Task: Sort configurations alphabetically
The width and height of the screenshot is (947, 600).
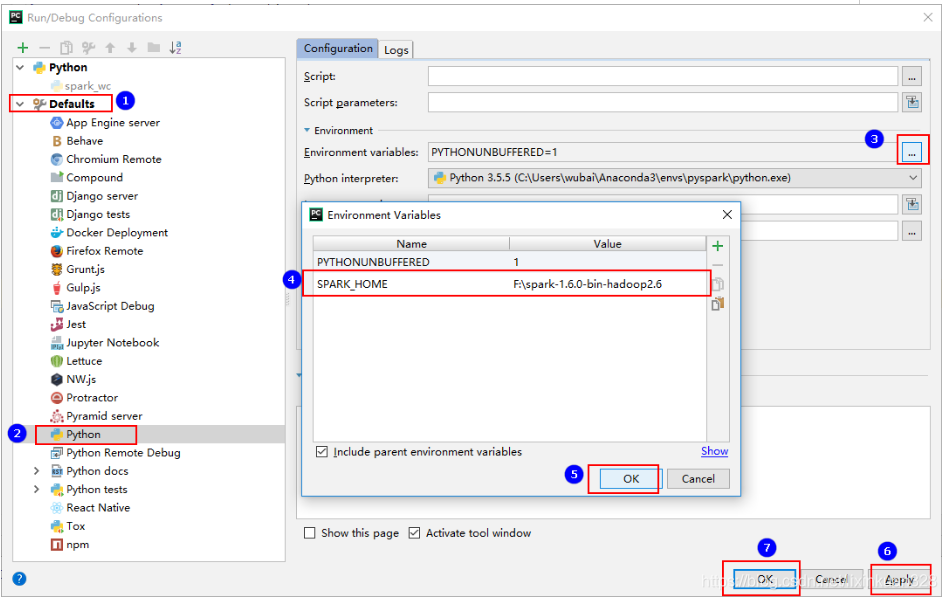Action: tap(175, 47)
